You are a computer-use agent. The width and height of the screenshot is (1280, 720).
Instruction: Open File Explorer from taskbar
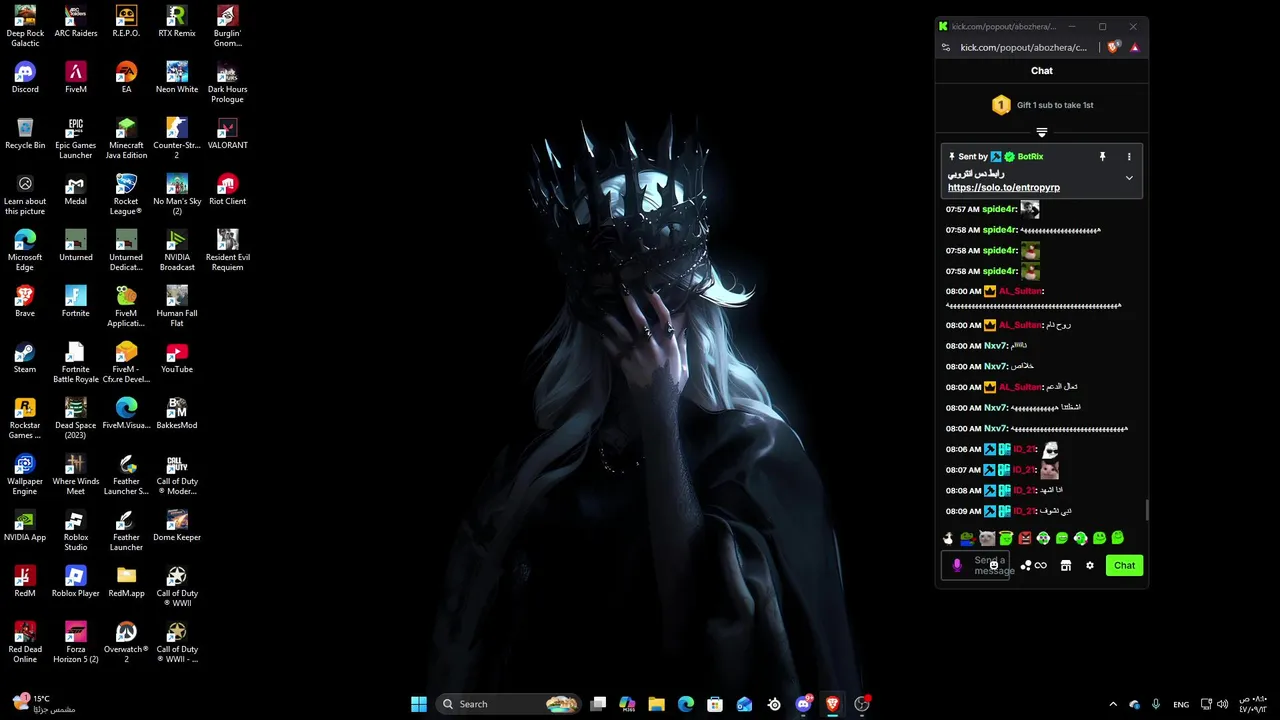point(656,704)
